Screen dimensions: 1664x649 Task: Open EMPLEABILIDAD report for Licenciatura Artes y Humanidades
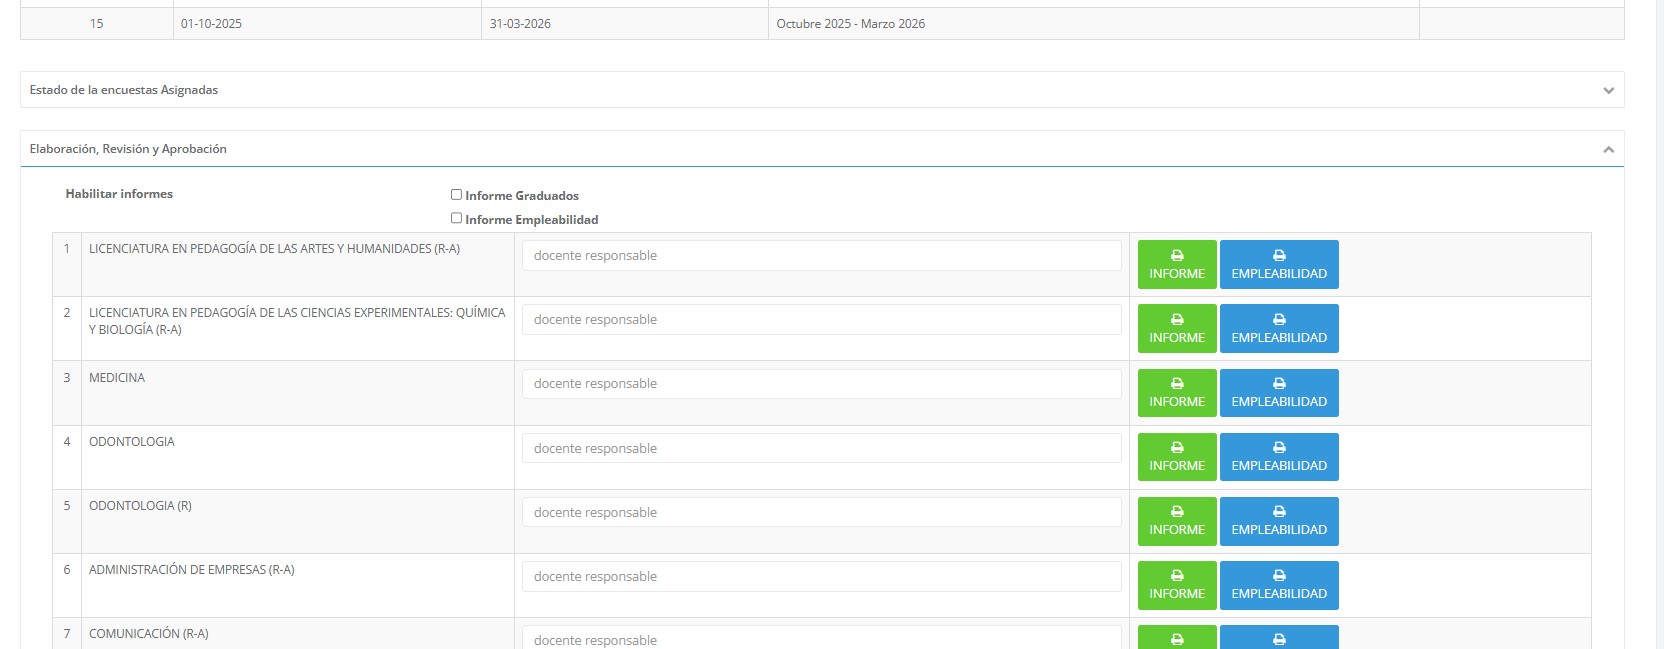pos(1279,264)
